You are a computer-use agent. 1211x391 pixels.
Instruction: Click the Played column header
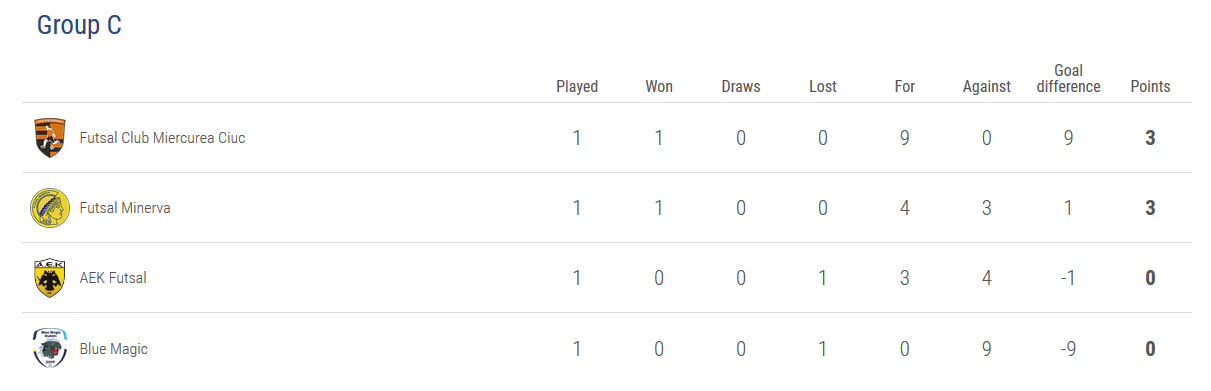click(x=577, y=87)
